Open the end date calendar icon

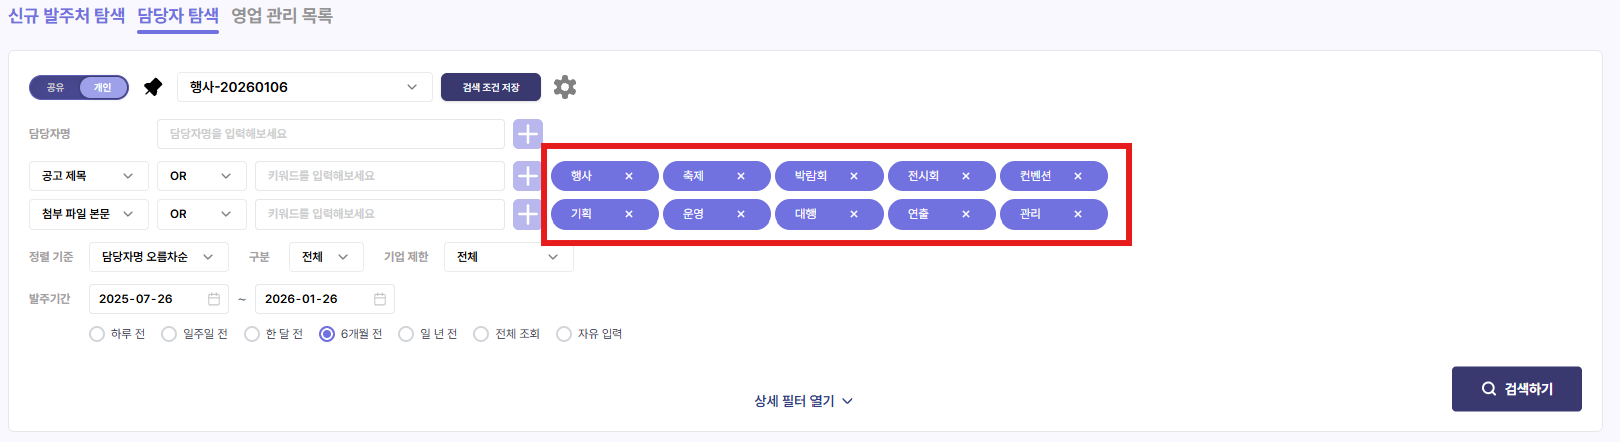click(380, 299)
